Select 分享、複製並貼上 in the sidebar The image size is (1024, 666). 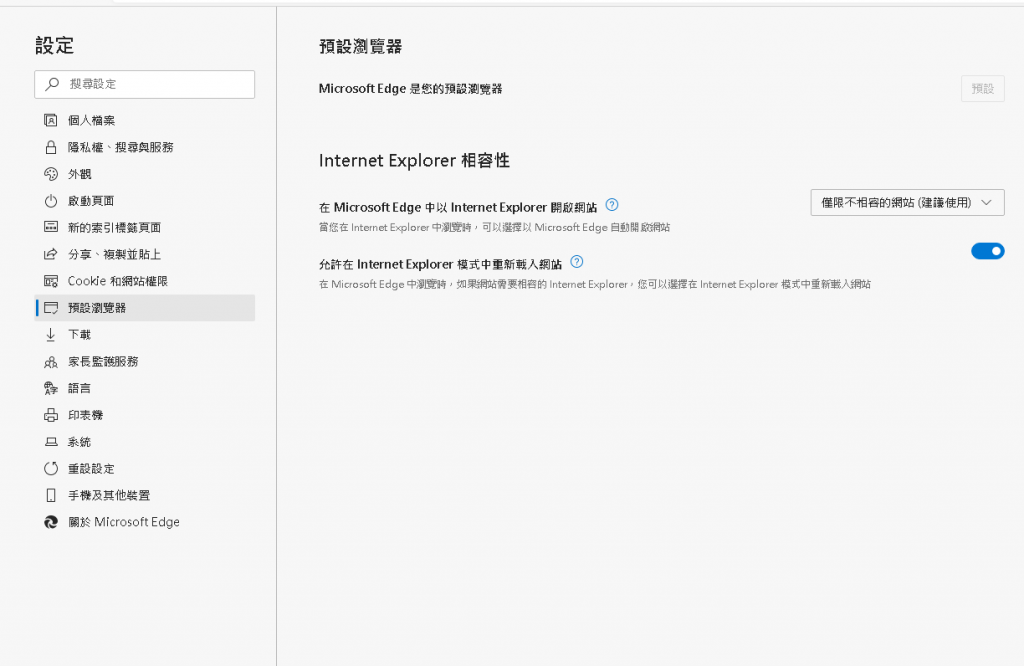point(144,254)
